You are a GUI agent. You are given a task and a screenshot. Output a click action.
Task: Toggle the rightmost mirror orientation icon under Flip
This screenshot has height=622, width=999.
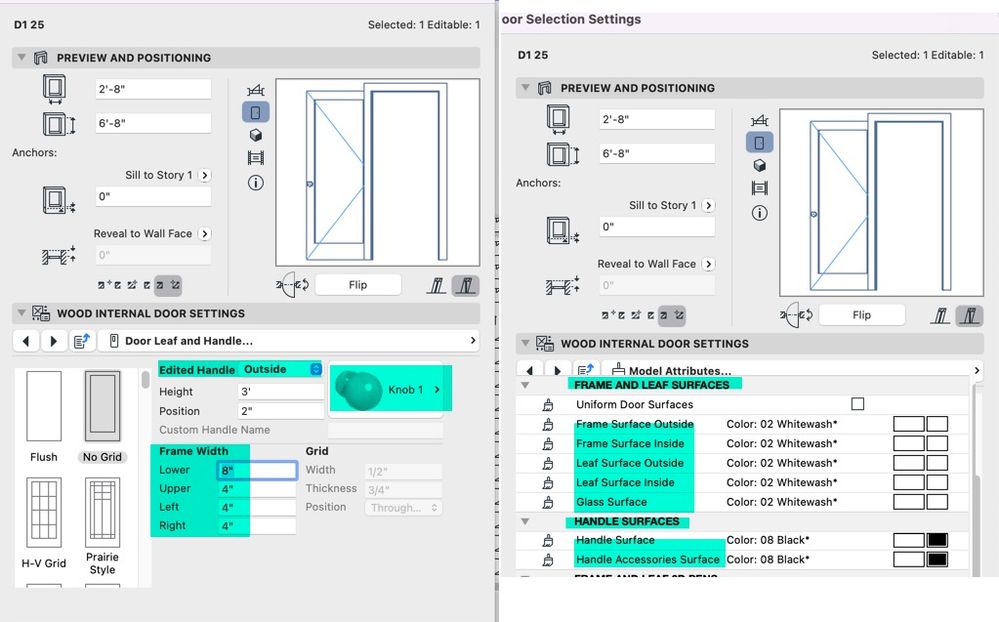[466, 285]
